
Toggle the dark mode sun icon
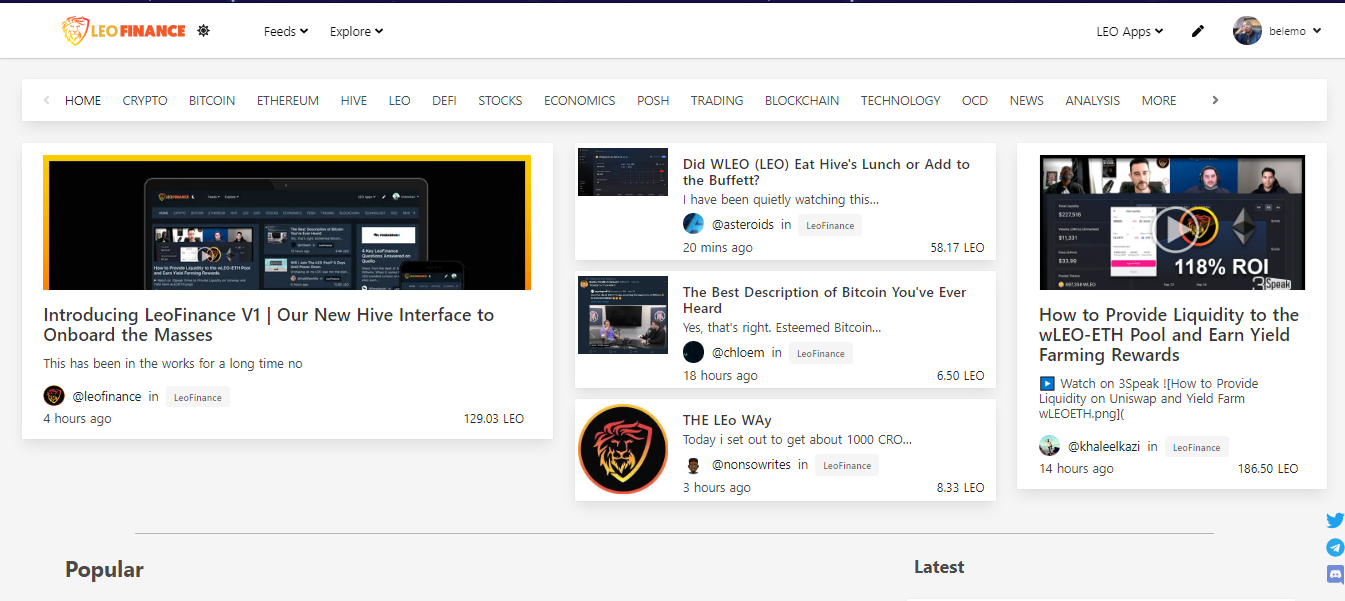(204, 31)
